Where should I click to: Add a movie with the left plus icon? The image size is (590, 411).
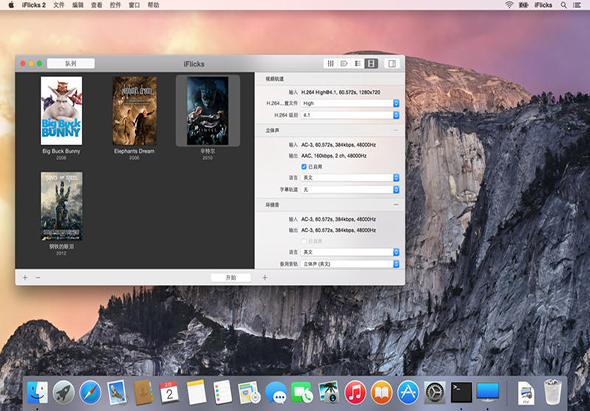[25, 278]
